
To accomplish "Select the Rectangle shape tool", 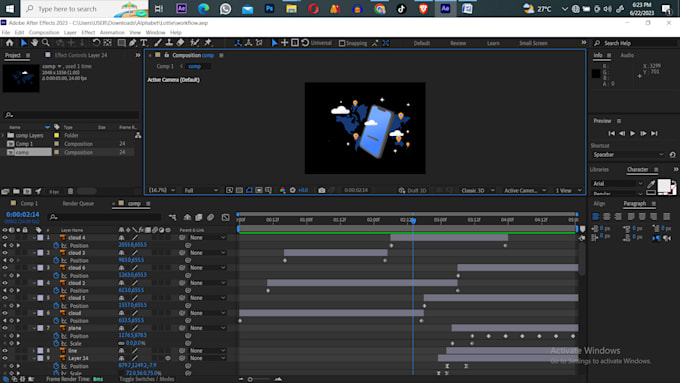I will (x=121, y=43).
